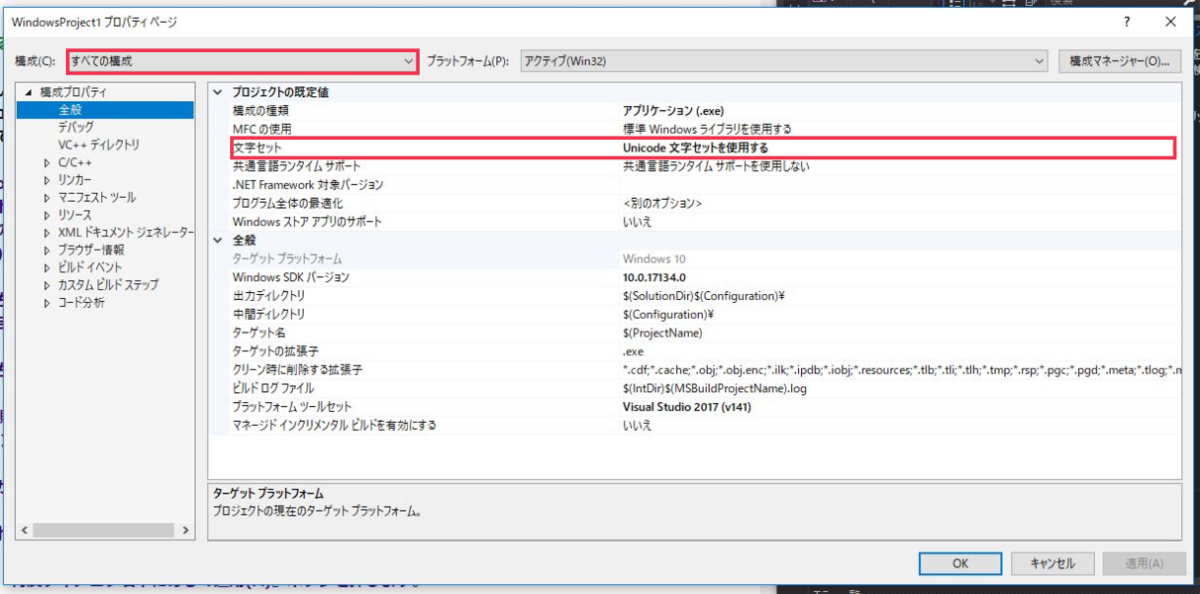This screenshot has height=594, width=1200.
Task: Click the 構成マネージャー(O)... button
Action: (1119, 61)
